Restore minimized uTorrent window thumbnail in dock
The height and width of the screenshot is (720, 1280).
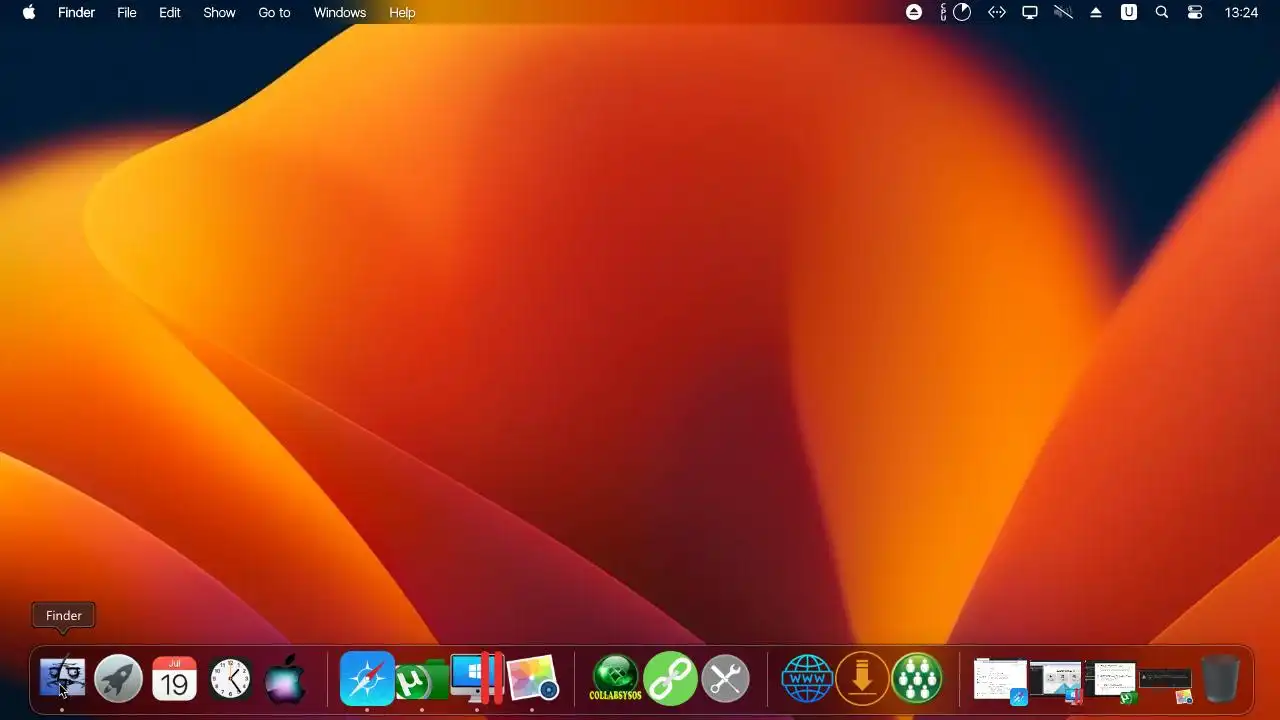[x=1111, y=682]
